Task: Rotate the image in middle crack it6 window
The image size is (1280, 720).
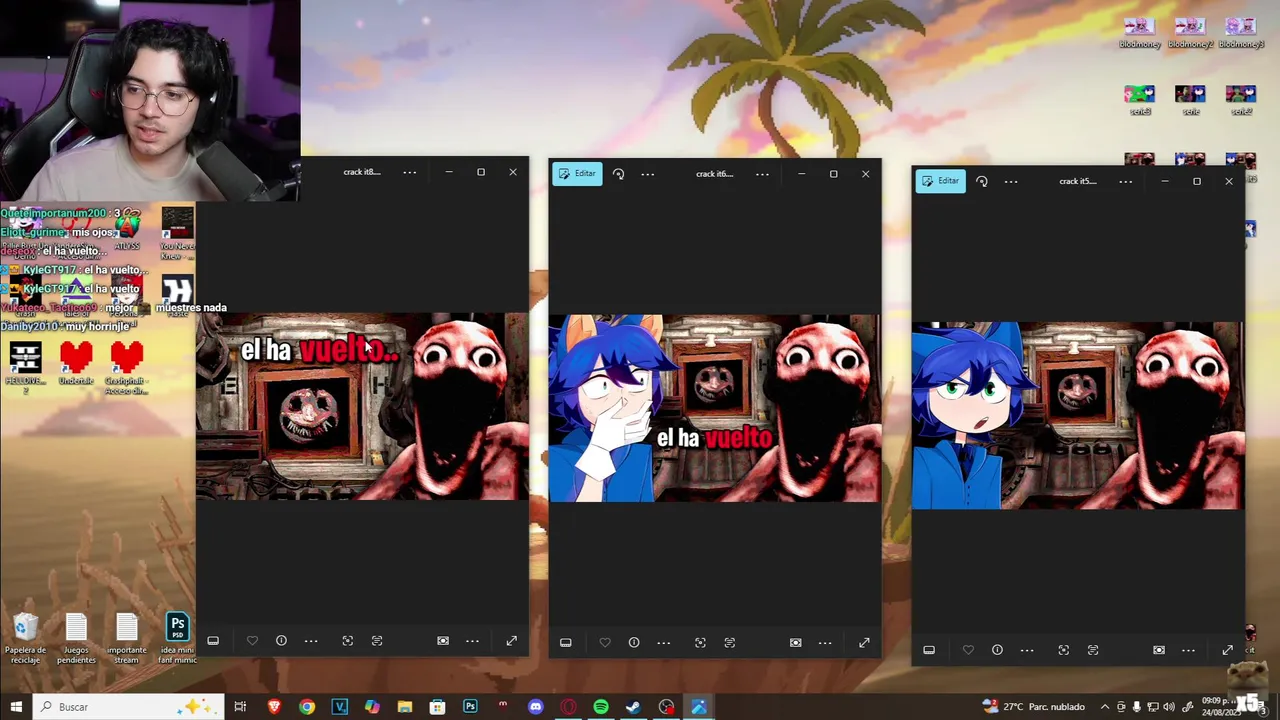Action: click(x=618, y=174)
